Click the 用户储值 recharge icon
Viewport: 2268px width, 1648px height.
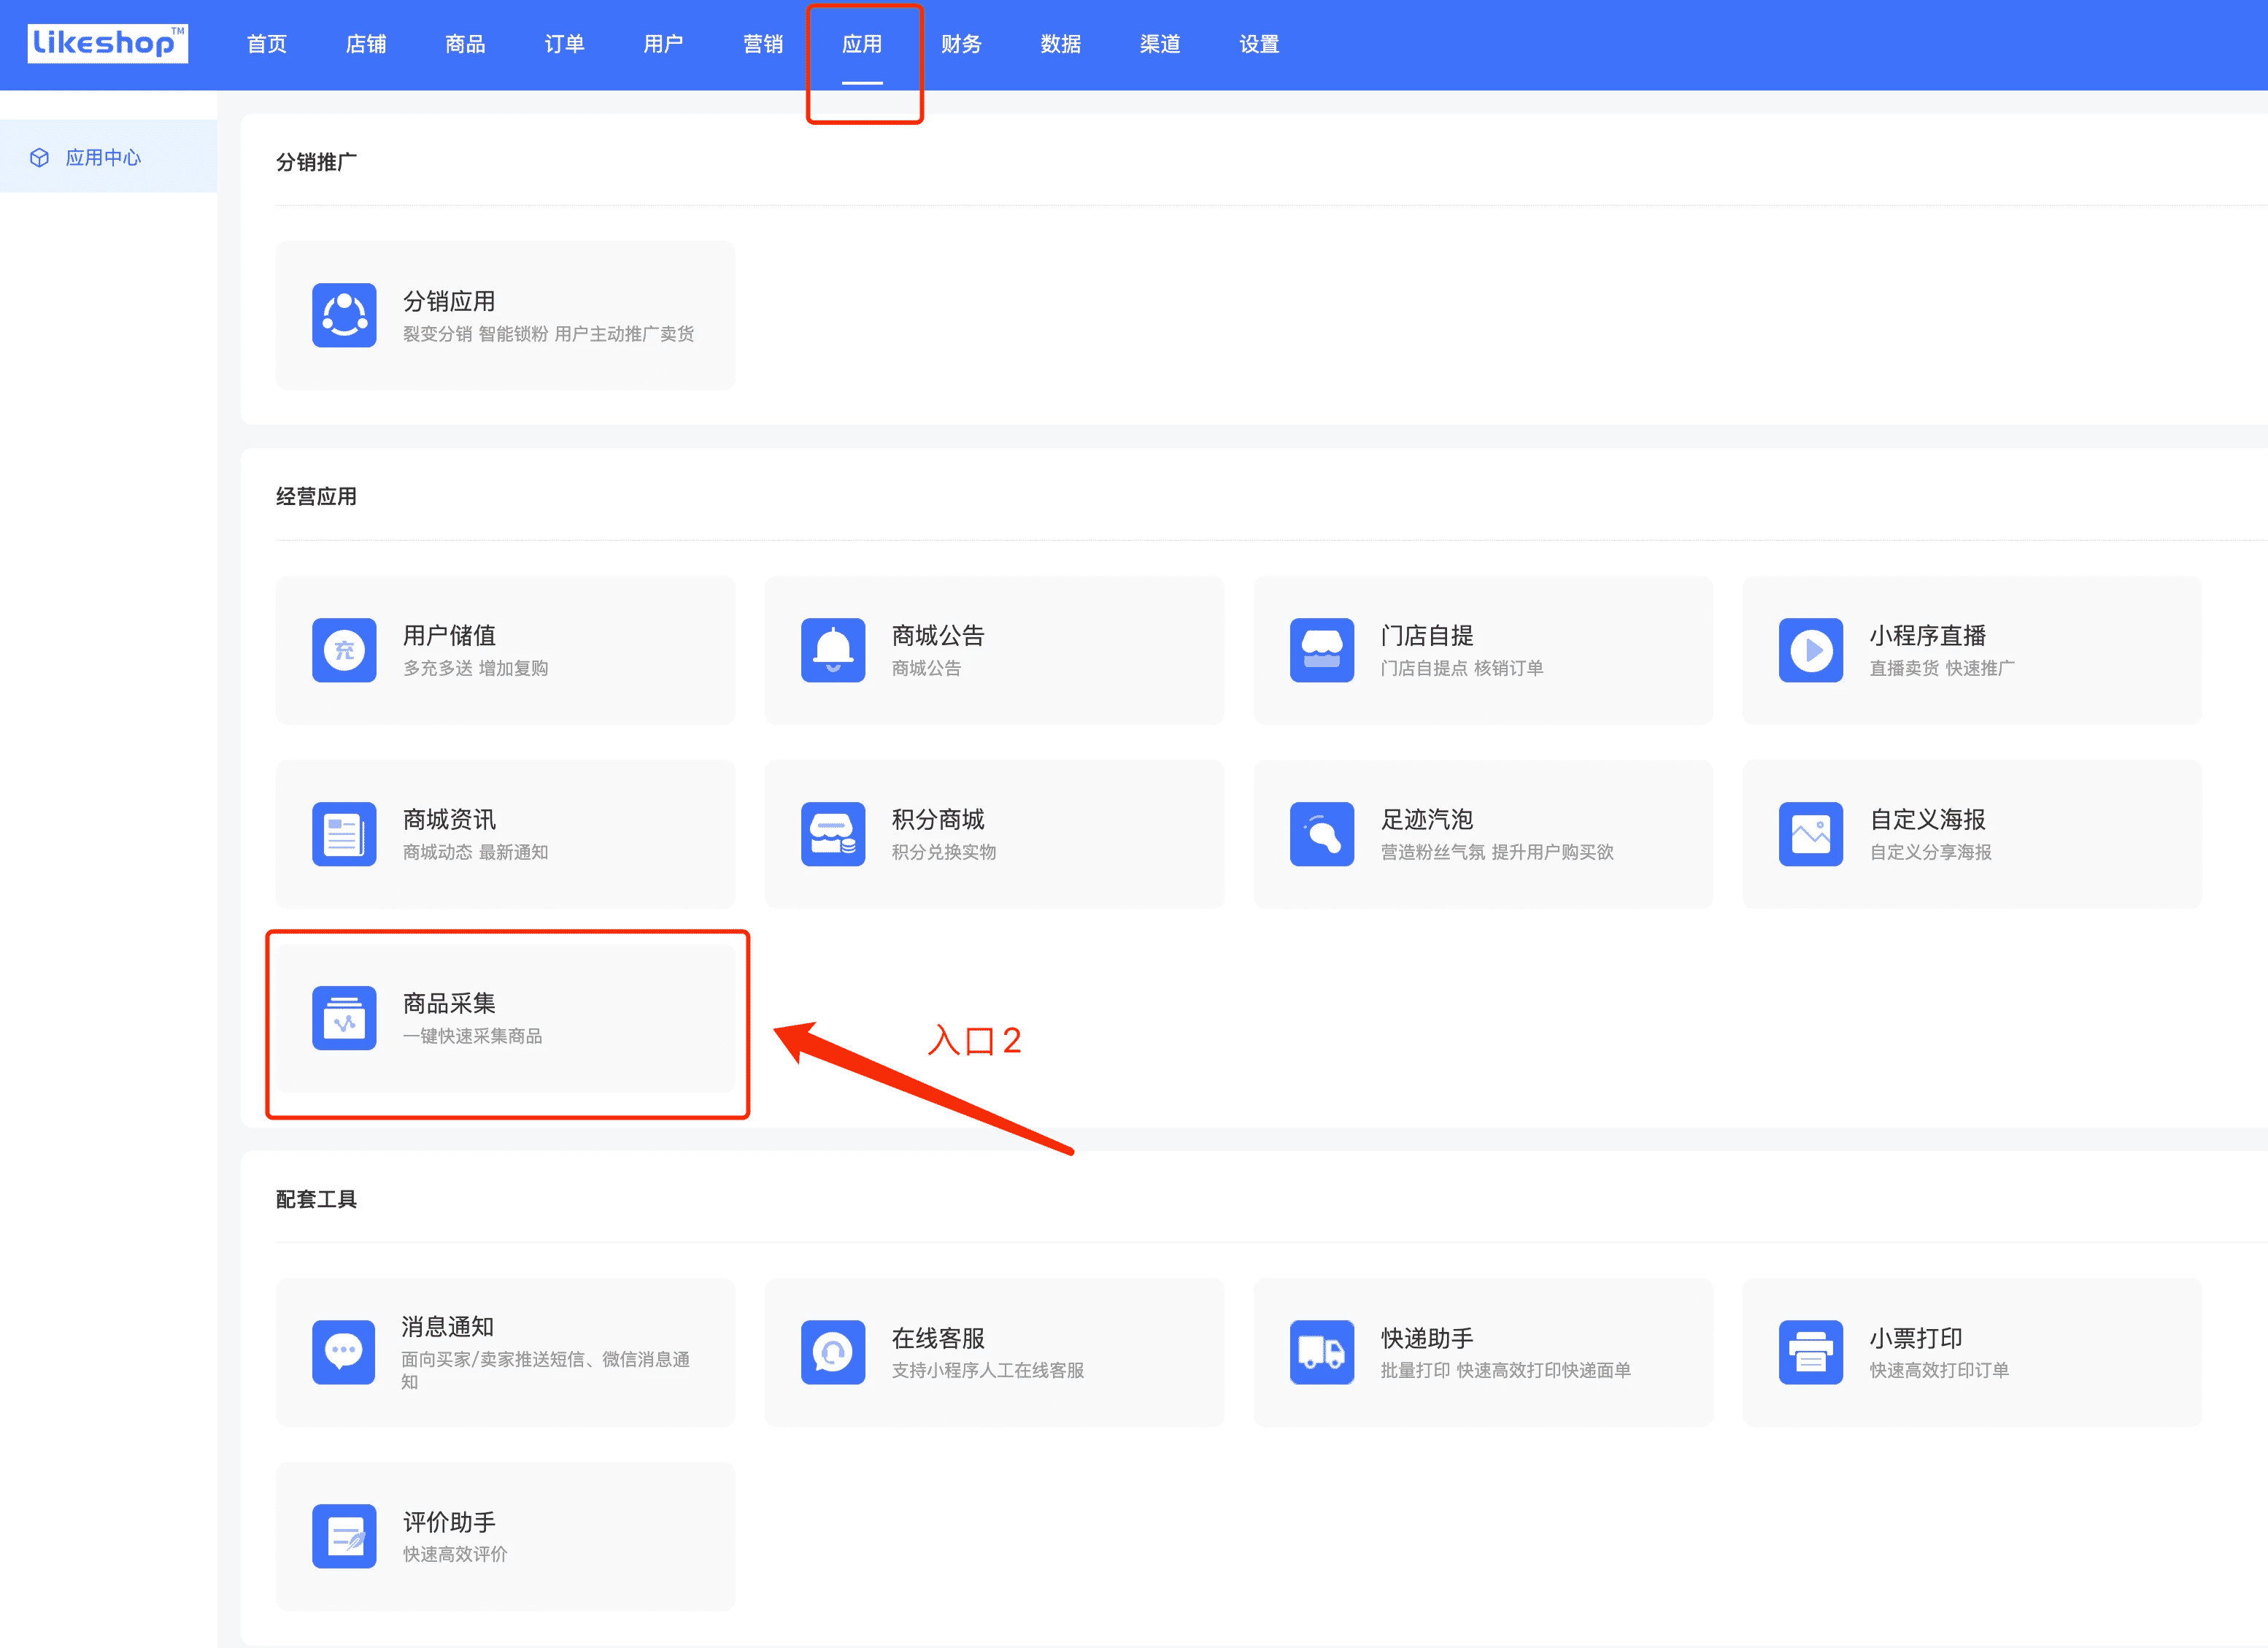click(344, 650)
